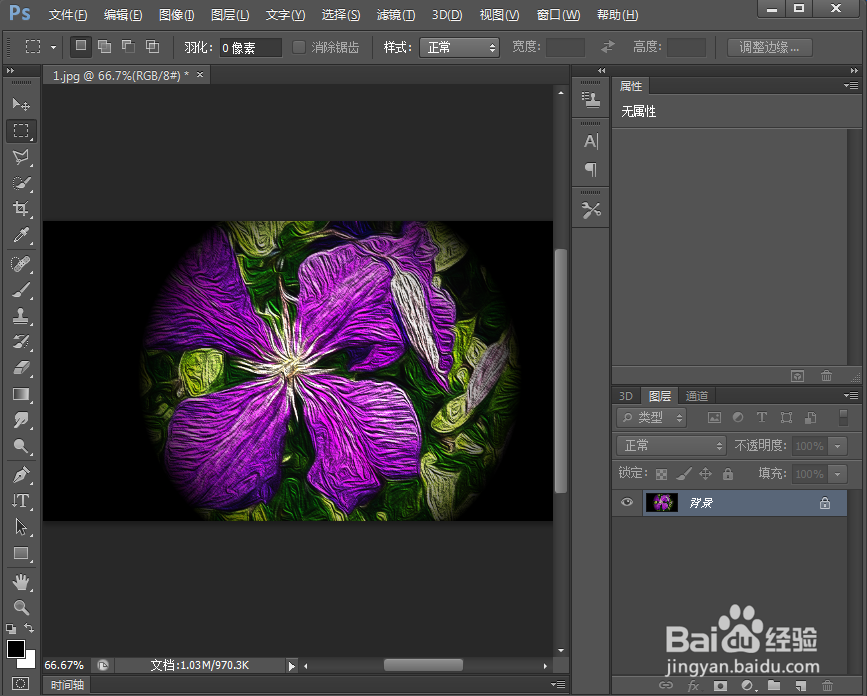
Task: Click the 调整边缘 button
Action: coord(770,48)
